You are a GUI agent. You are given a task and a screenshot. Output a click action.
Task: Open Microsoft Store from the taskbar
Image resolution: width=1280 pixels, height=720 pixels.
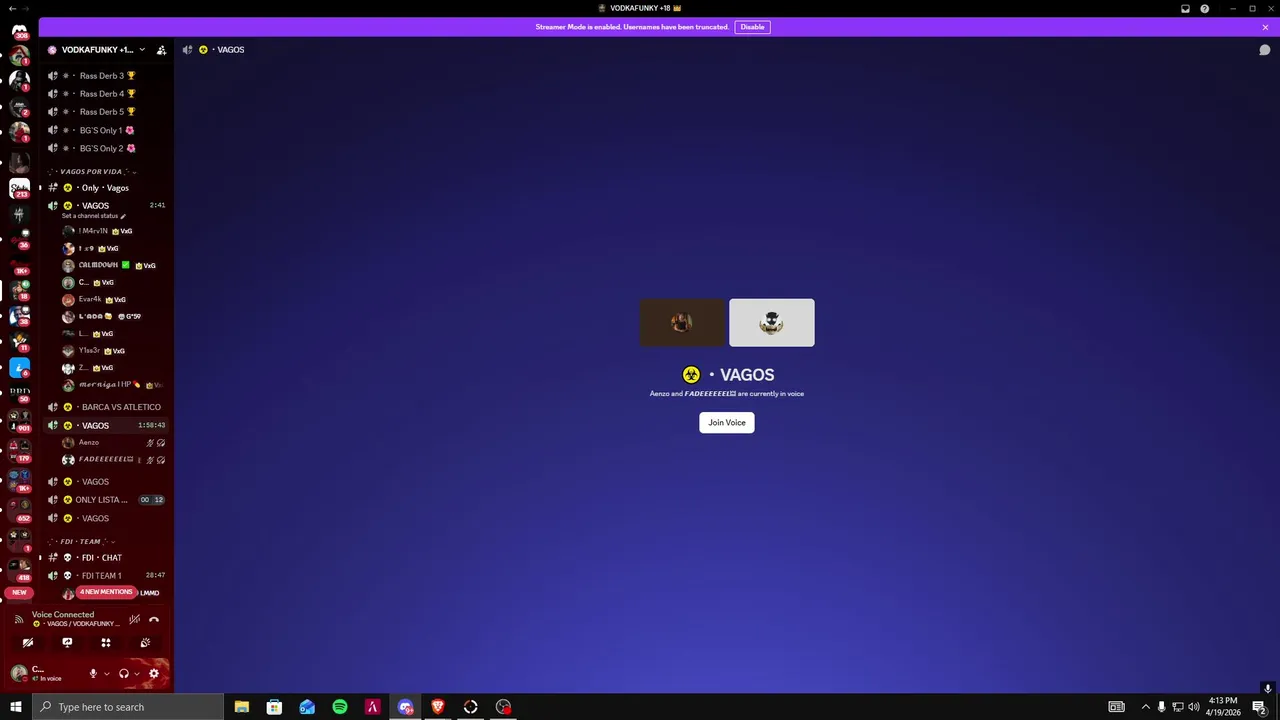[274, 707]
